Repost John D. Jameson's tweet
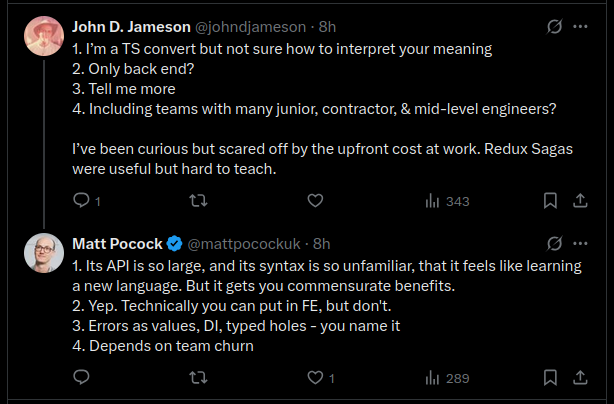This screenshot has width=614, height=404. (x=198, y=201)
